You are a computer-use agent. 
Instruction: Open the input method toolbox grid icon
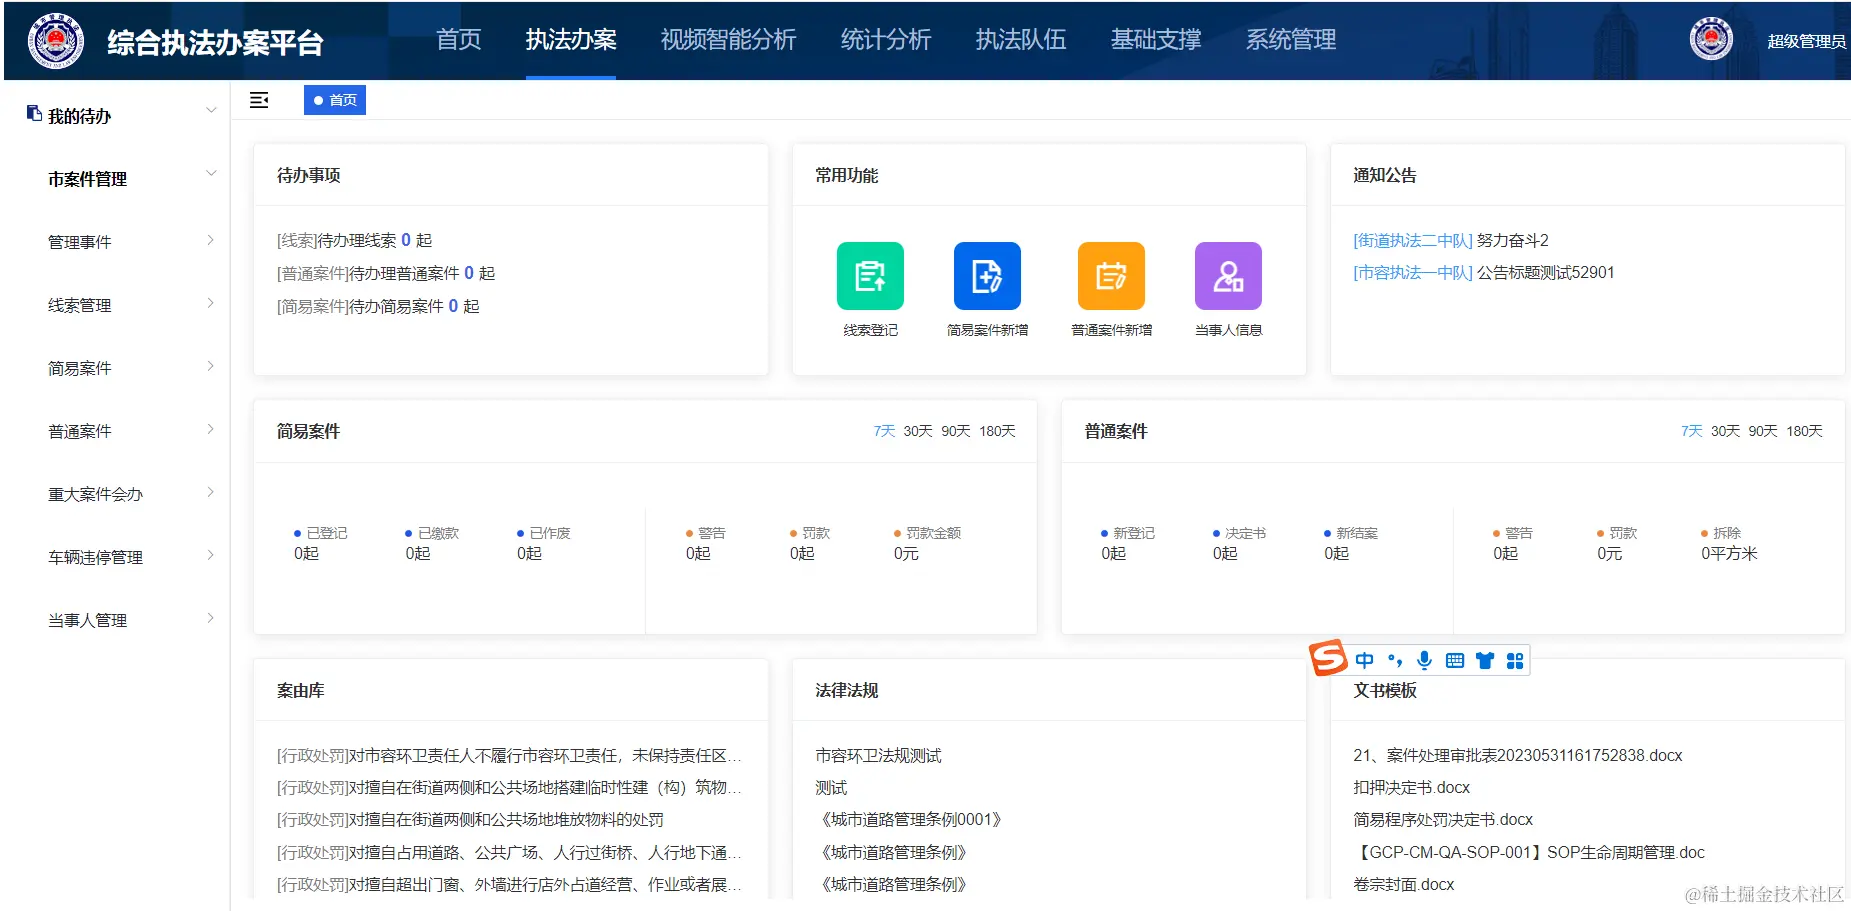tap(1515, 660)
